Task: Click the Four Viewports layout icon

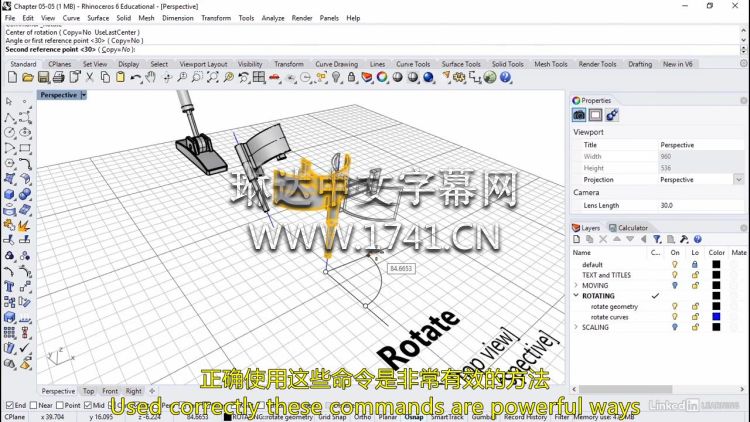Action: (259, 77)
